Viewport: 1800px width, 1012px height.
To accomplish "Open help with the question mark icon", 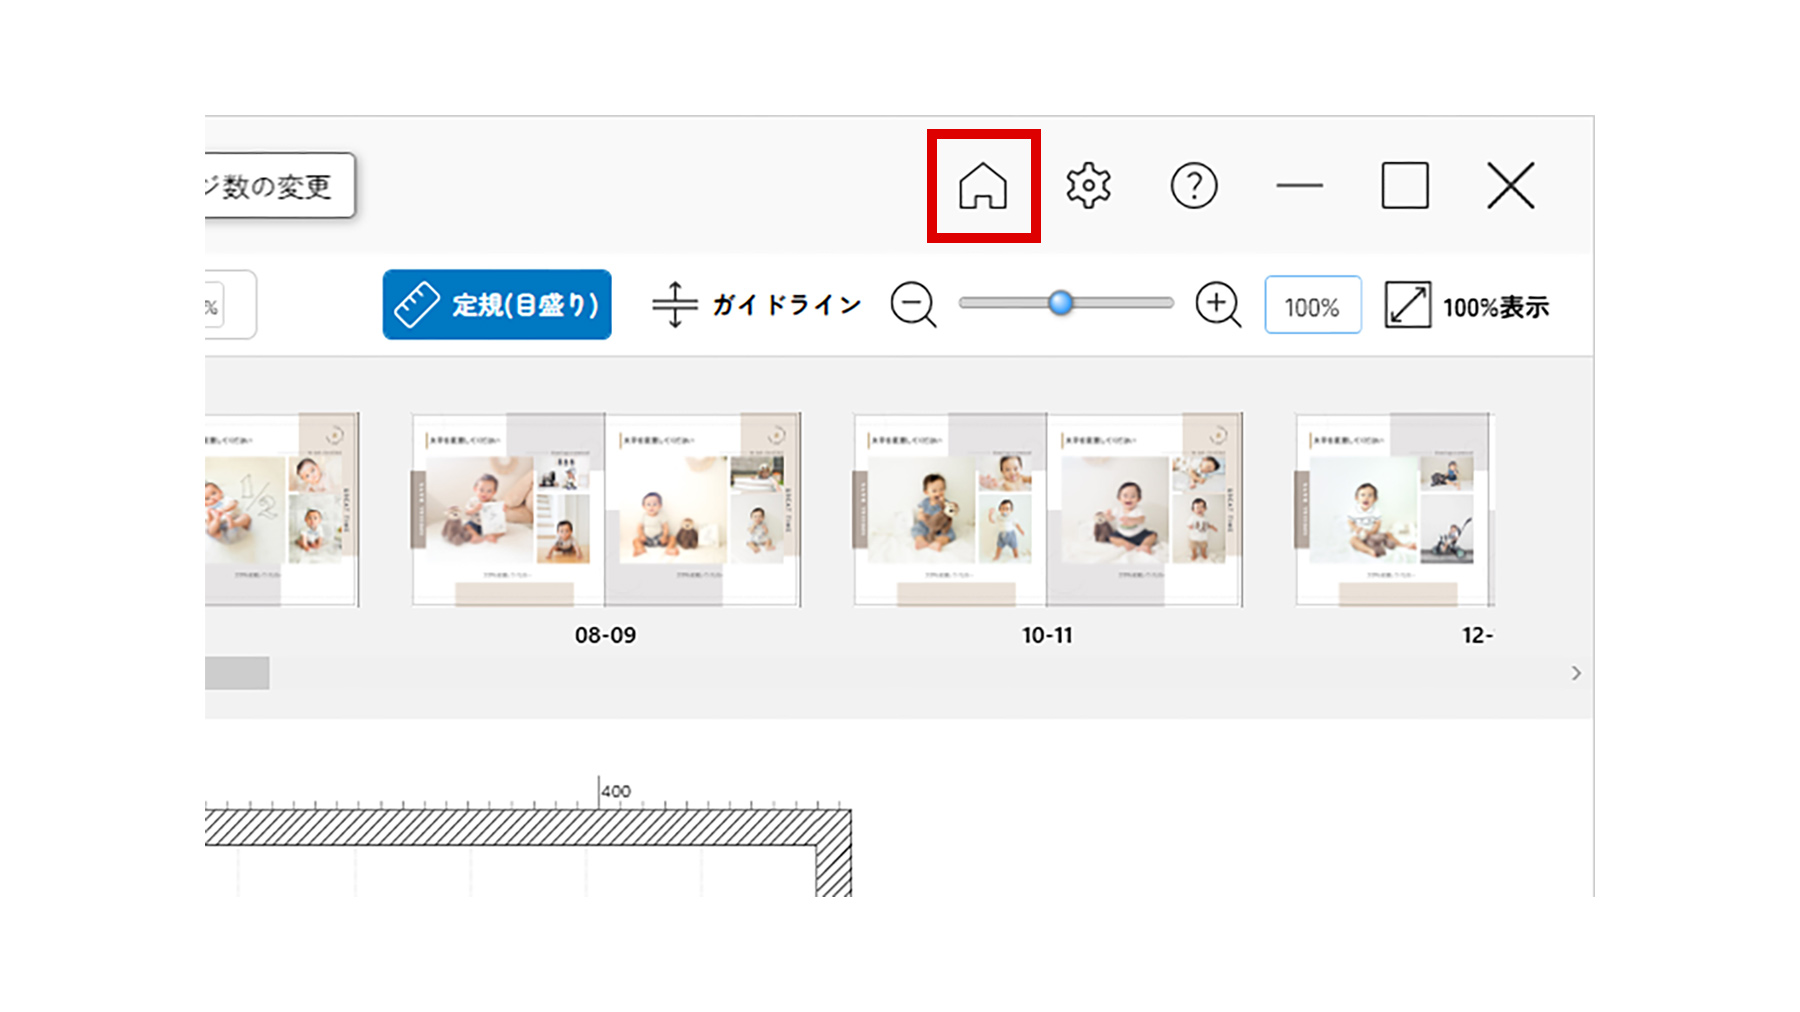I will point(1194,186).
